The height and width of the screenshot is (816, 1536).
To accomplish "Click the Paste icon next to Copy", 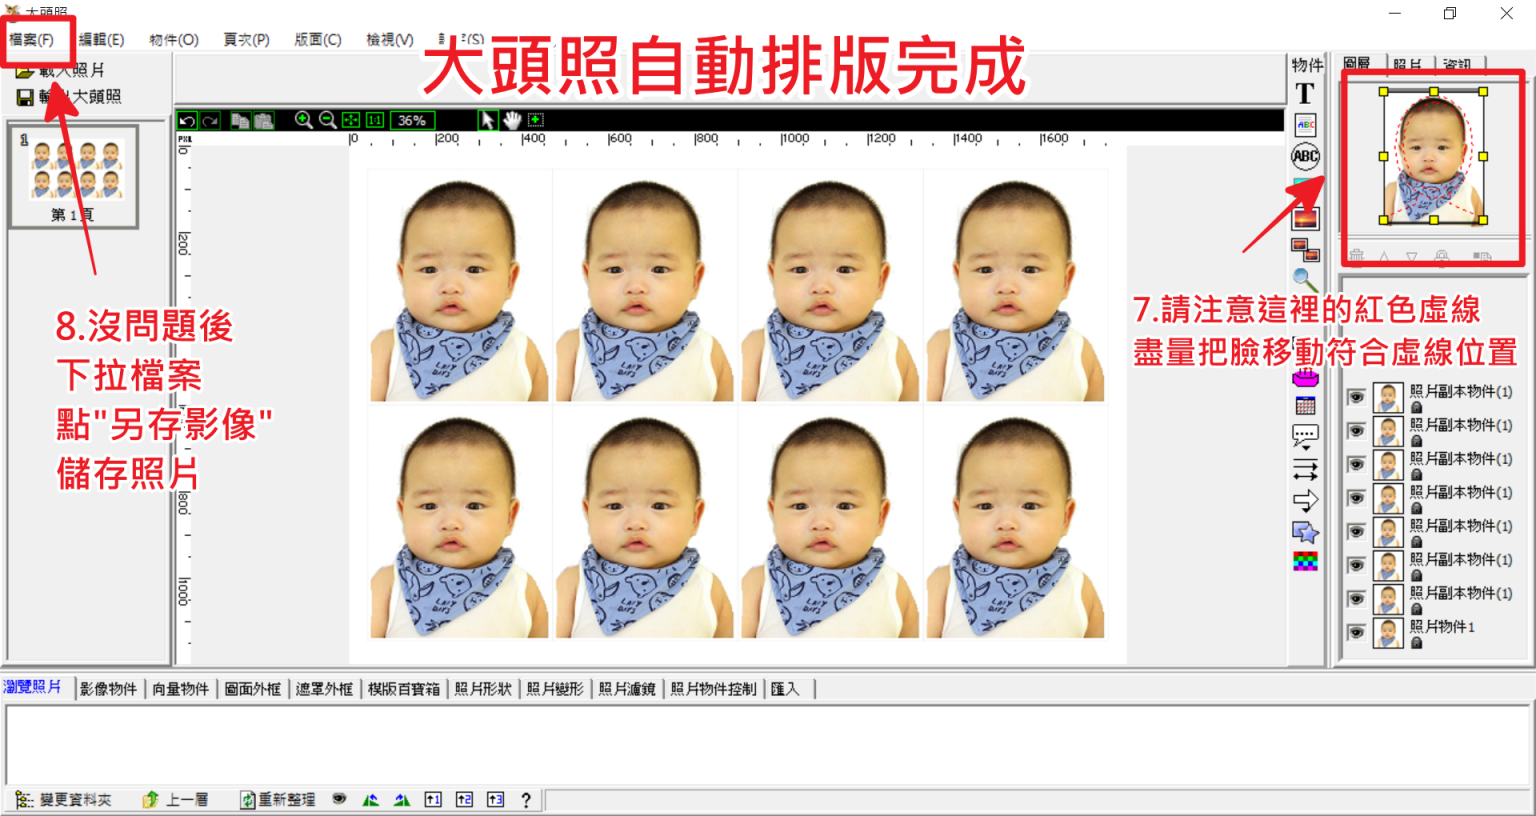I will [x=263, y=120].
